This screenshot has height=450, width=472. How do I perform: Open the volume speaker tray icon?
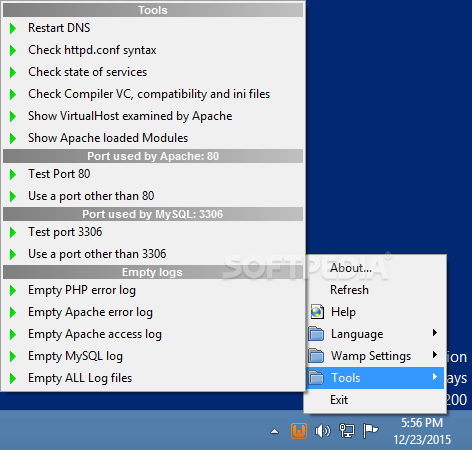[x=322, y=431]
